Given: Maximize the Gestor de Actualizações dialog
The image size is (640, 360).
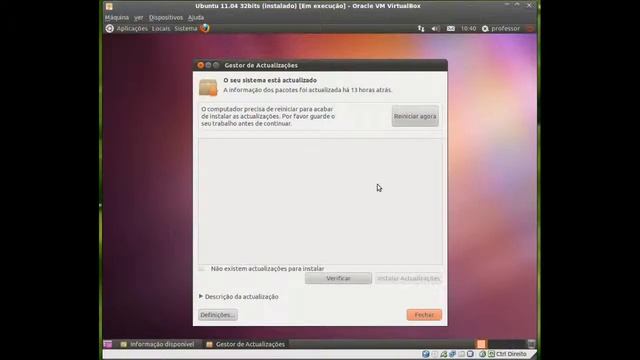Looking at the screenshot, I should tap(216, 65).
